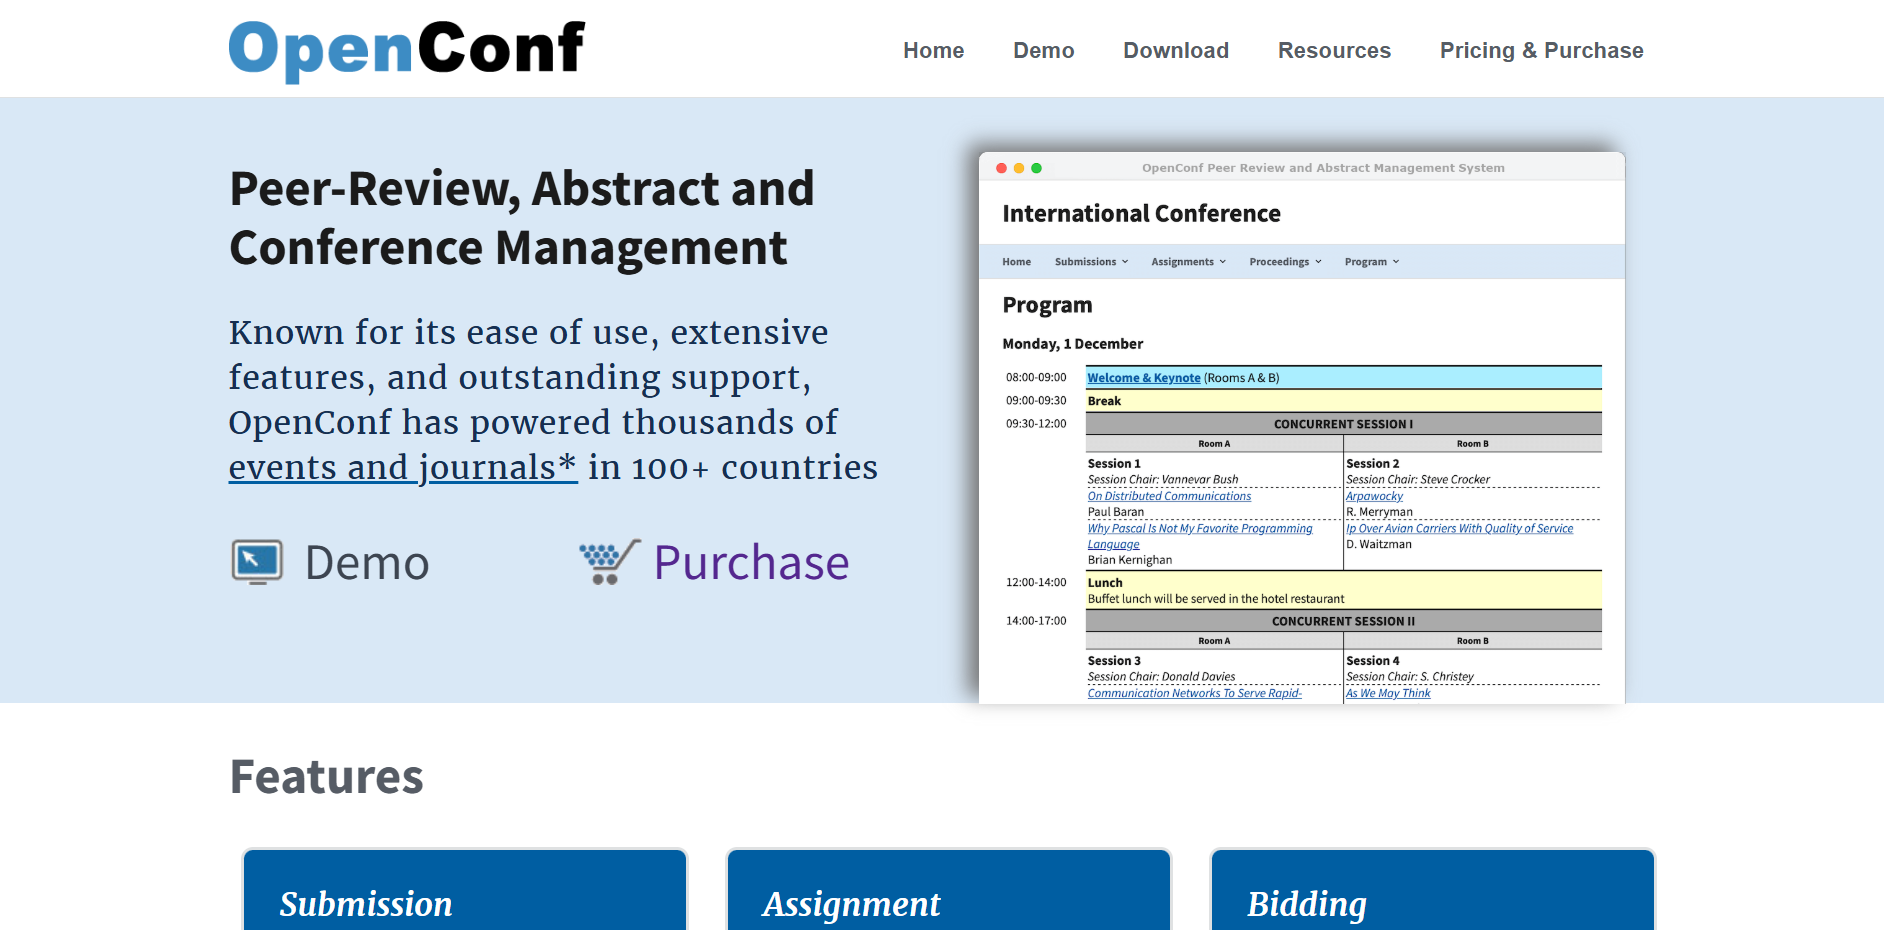1884x930 pixels.
Task: Click the Arpawocky paper link
Action: pos(1374,496)
